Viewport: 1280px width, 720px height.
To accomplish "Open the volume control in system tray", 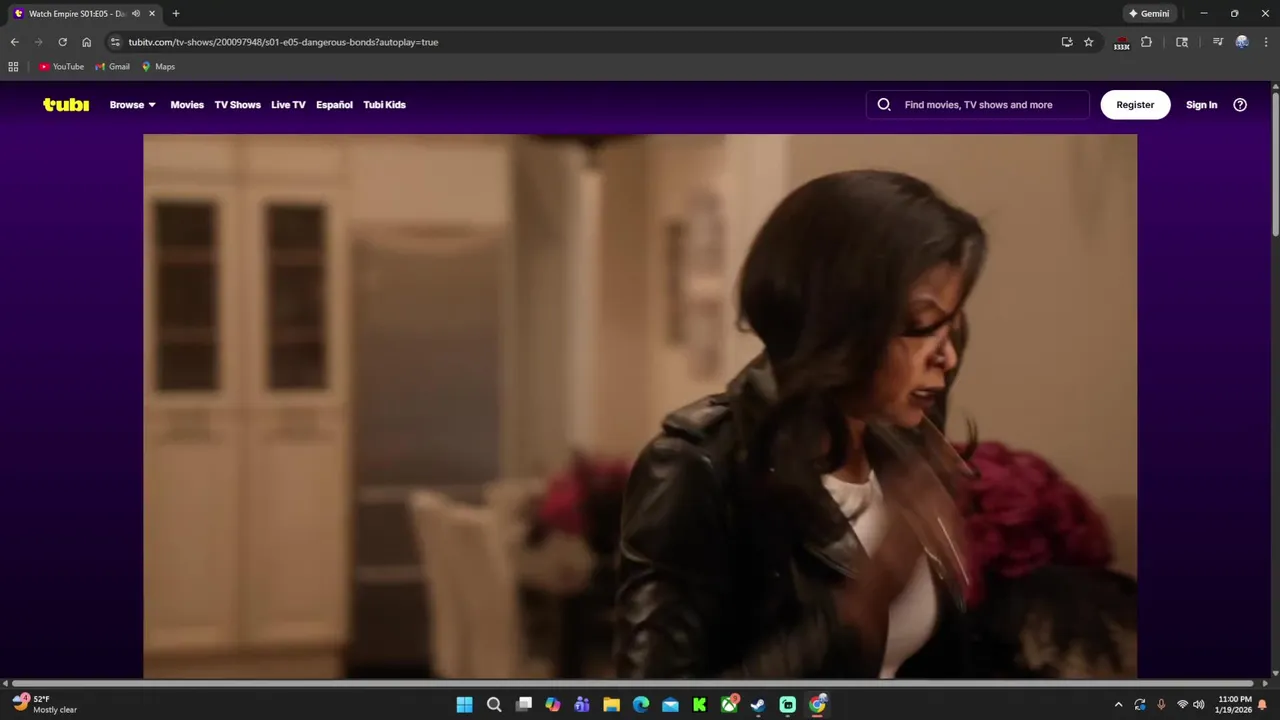I will (1199, 705).
